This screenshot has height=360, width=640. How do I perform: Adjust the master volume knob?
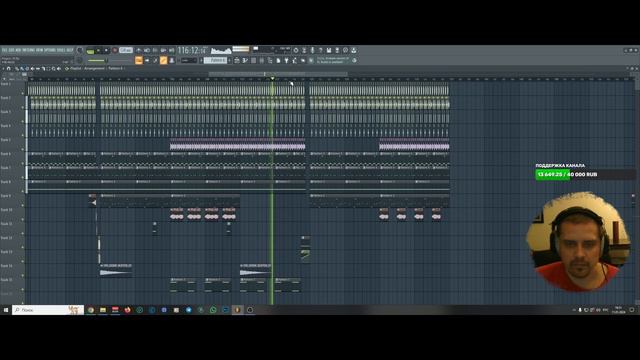(x=80, y=50)
